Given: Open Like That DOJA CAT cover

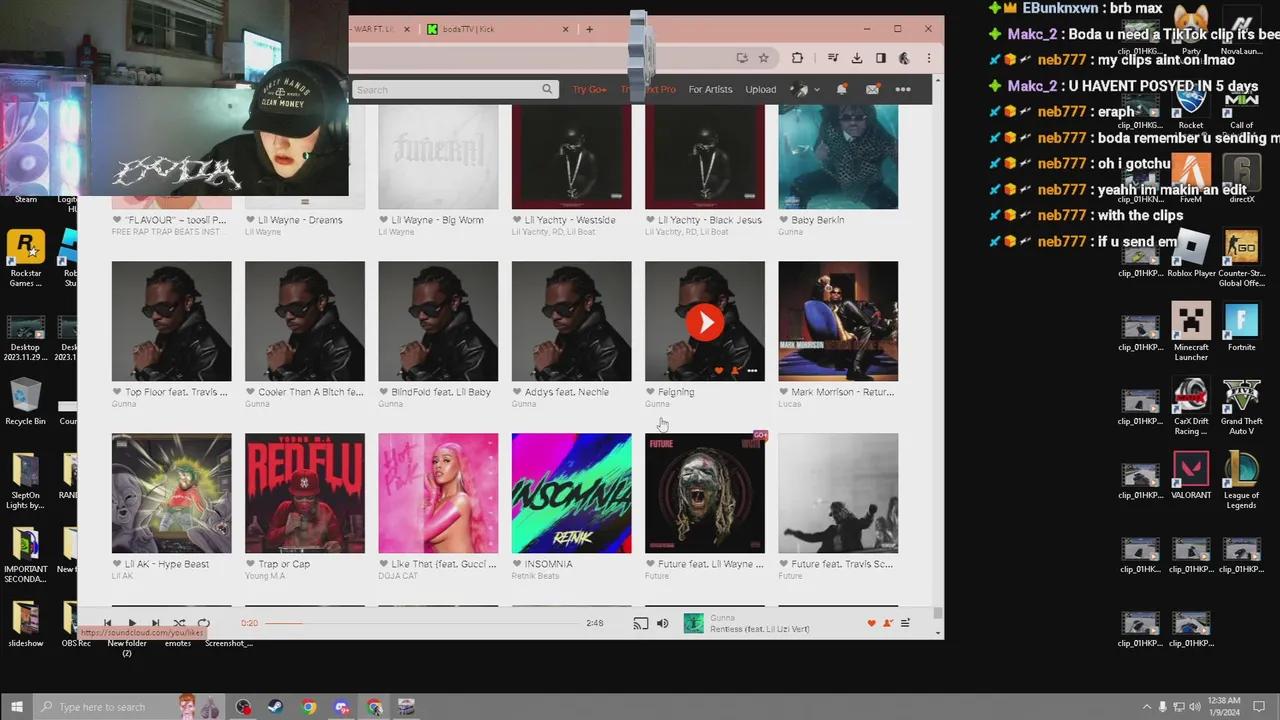Looking at the screenshot, I should click(x=438, y=493).
